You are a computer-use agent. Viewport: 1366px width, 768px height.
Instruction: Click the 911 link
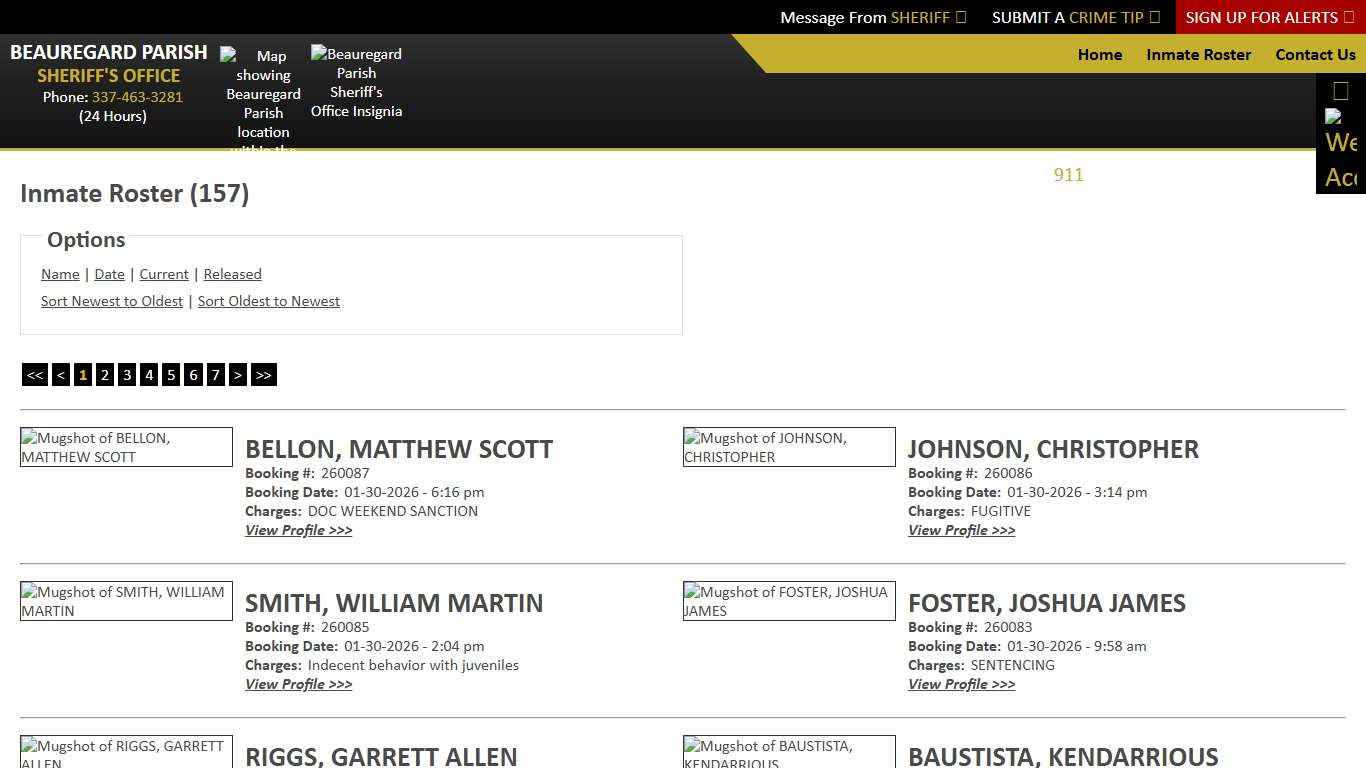[x=1068, y=175]
